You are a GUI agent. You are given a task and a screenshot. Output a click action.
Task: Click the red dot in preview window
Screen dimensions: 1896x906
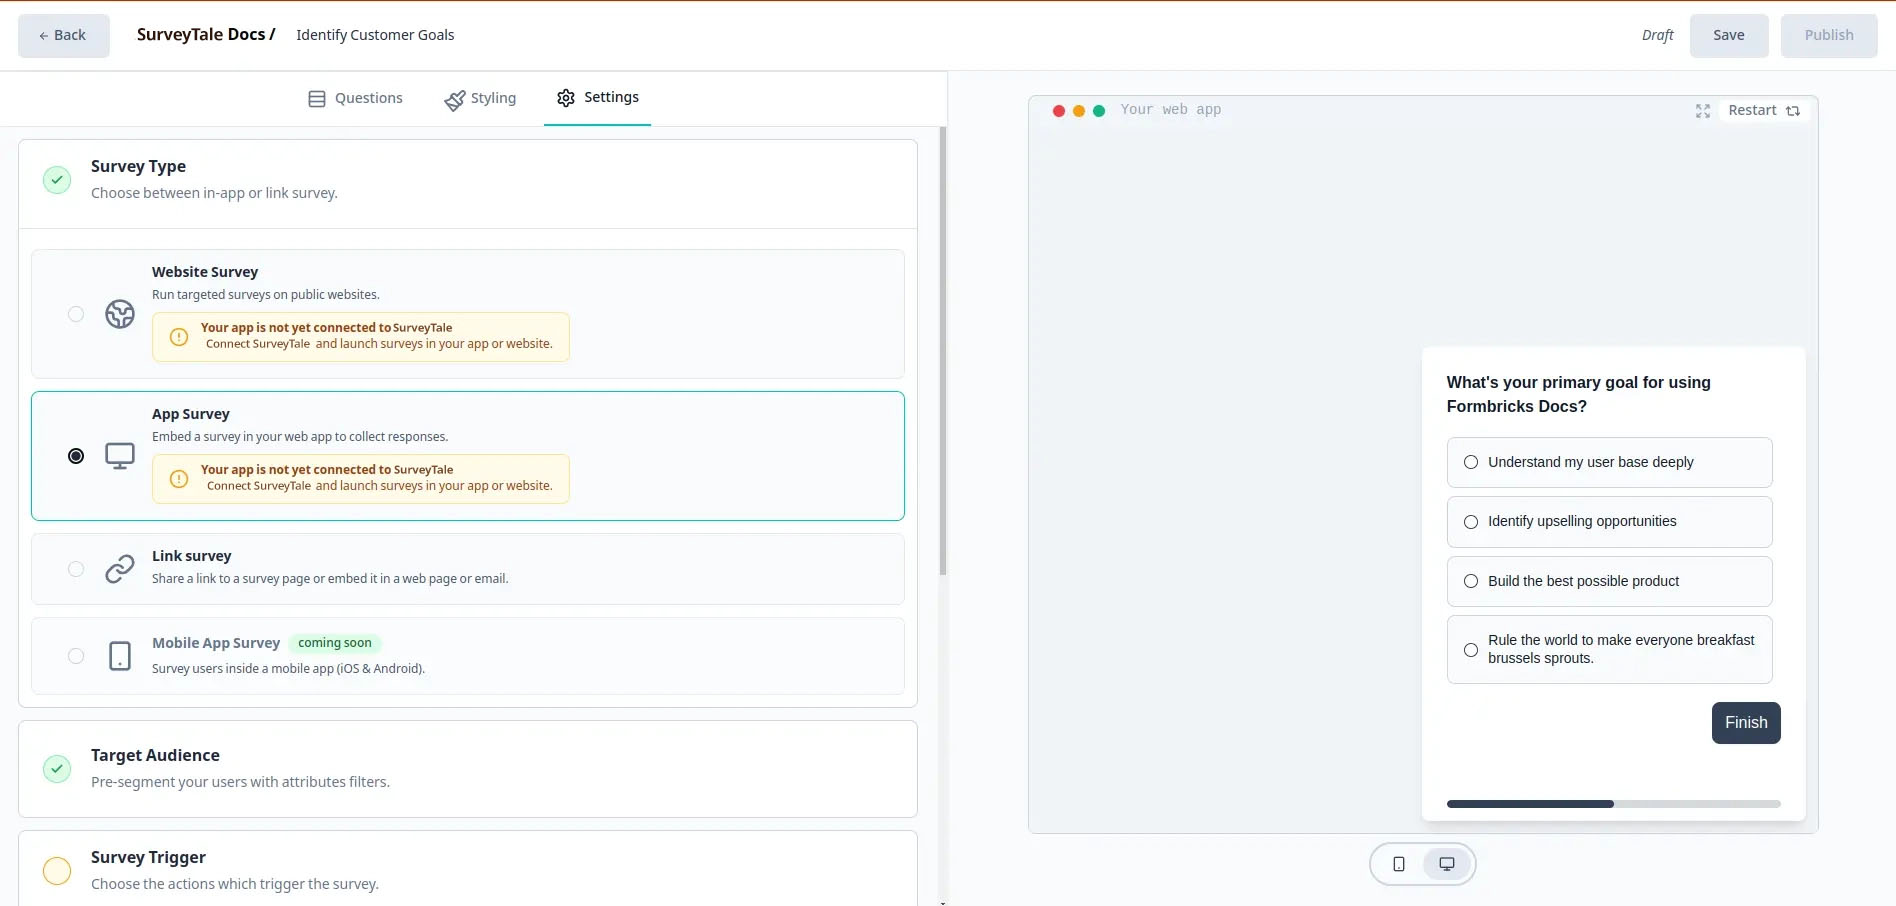point(1059,111)
